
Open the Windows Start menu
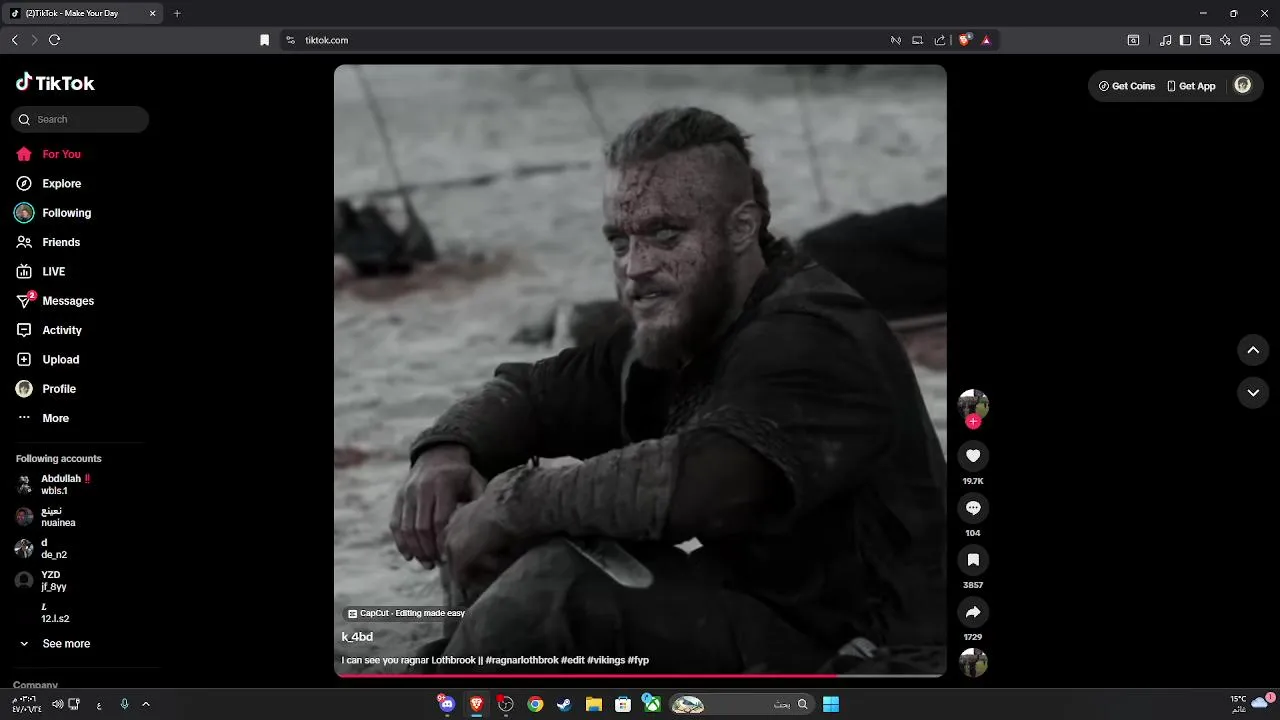coord(831,704)
